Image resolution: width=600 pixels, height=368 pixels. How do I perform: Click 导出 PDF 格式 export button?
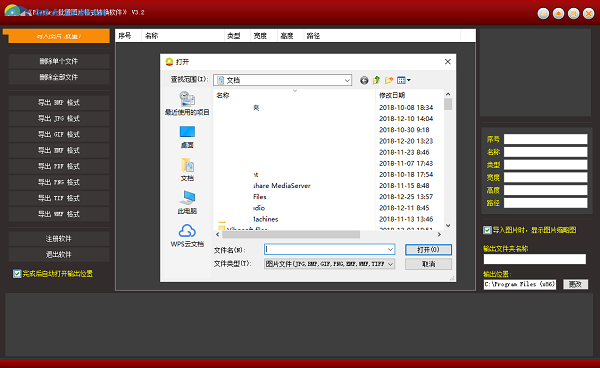(x=59, y=166)
